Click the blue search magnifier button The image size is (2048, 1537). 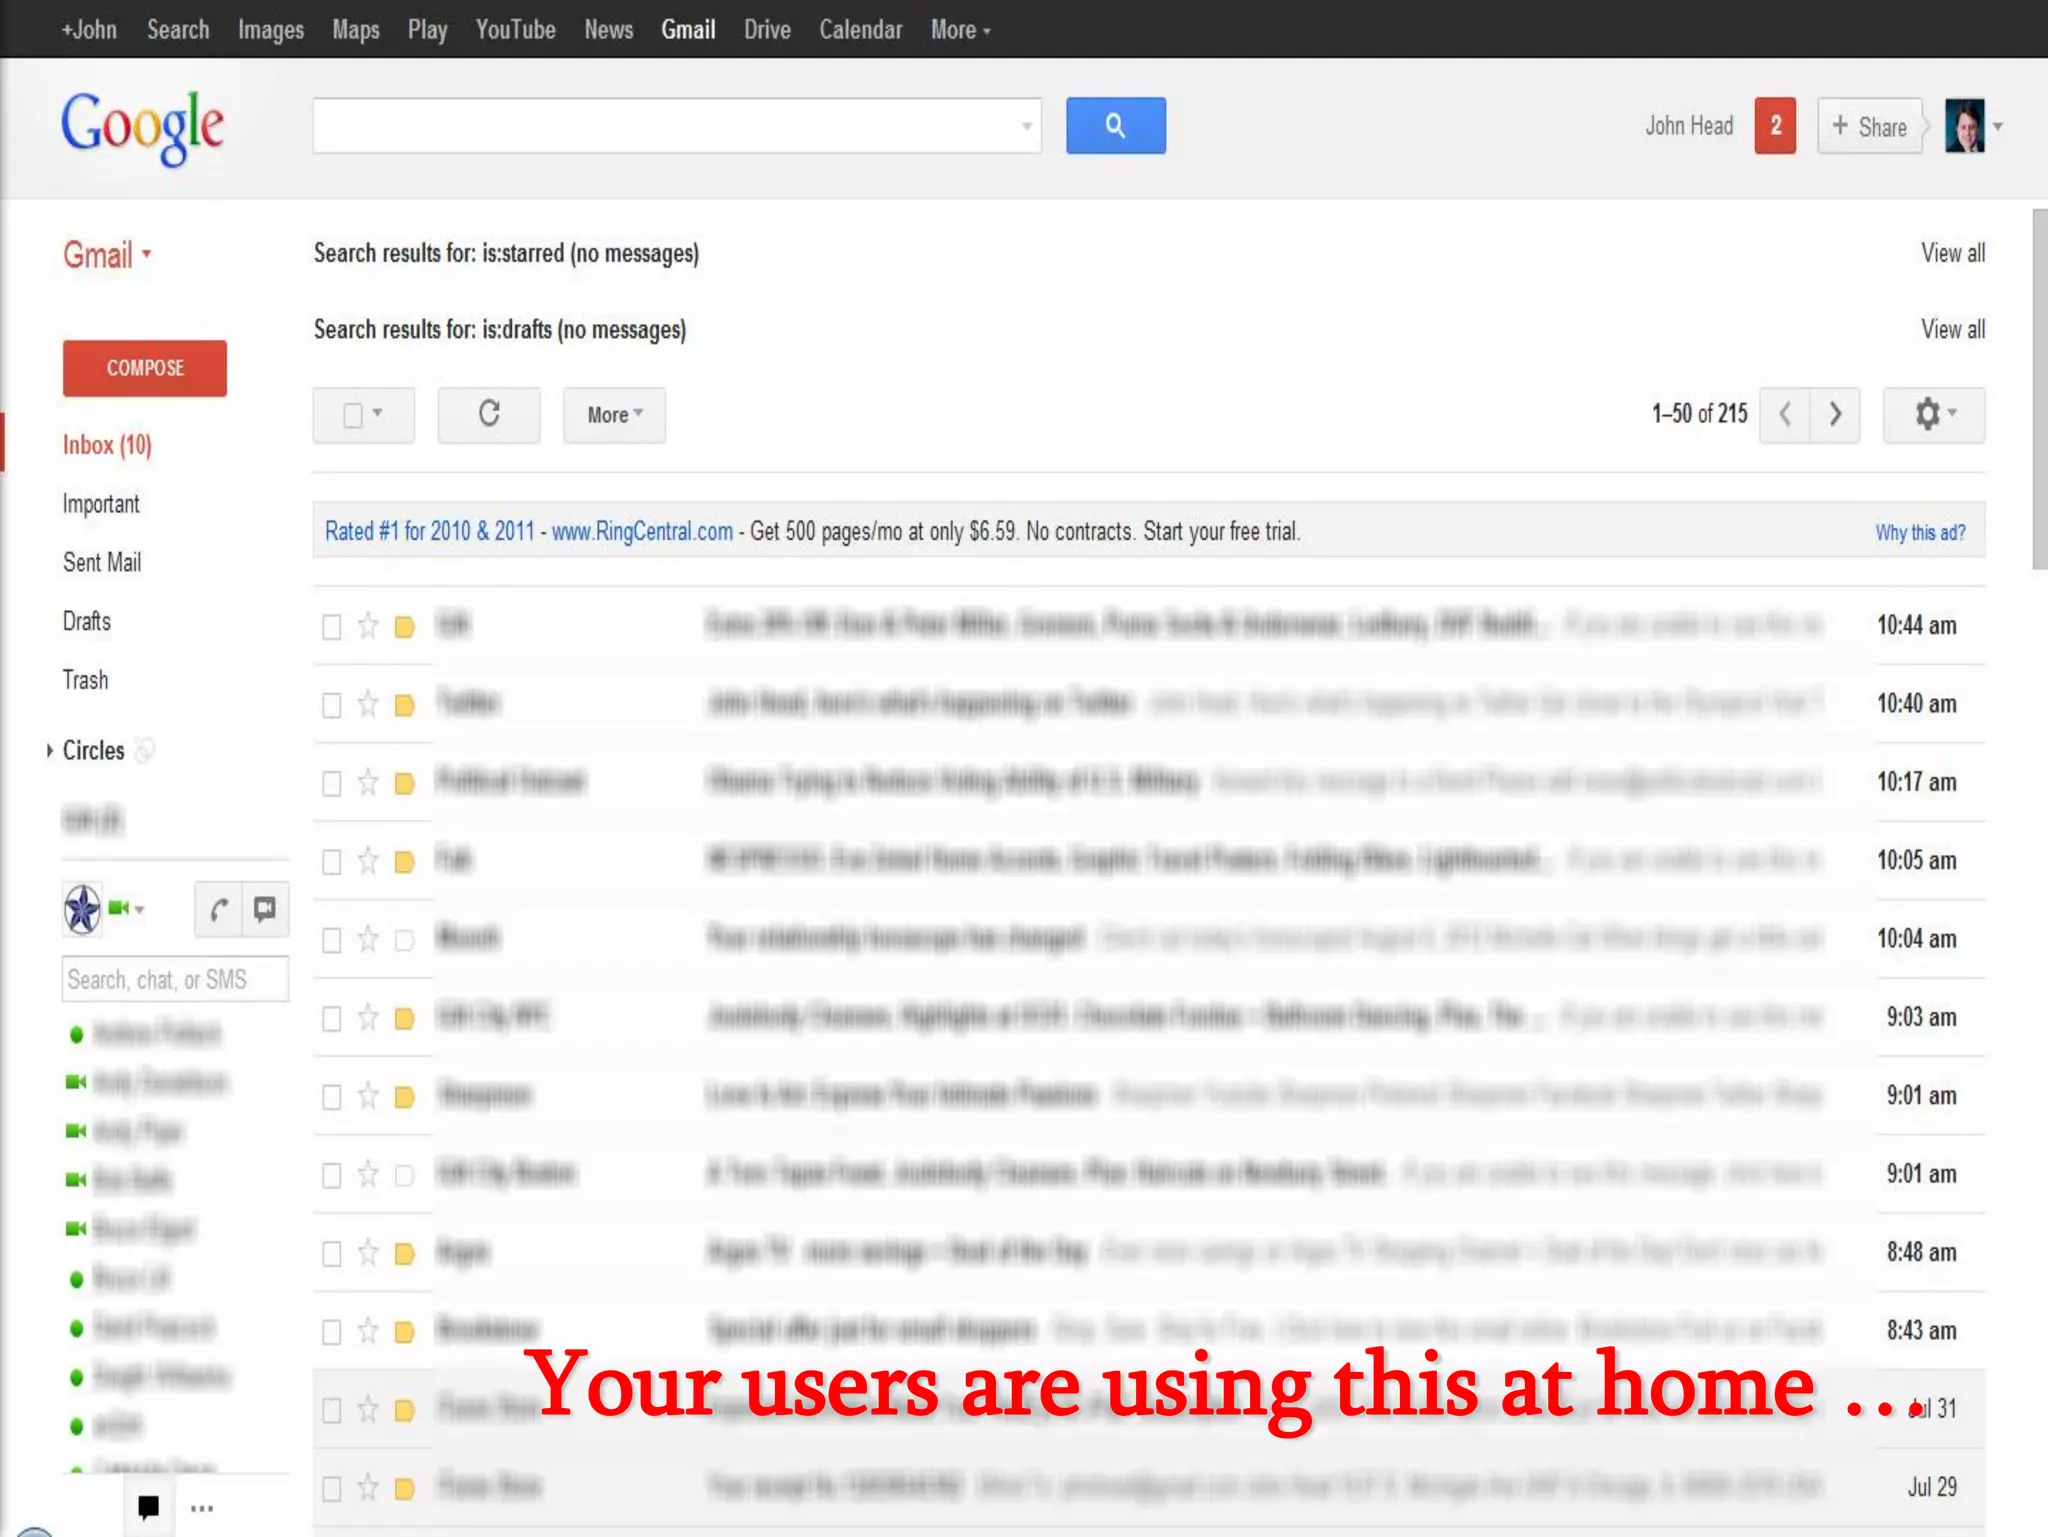(x=1115, y=125)
